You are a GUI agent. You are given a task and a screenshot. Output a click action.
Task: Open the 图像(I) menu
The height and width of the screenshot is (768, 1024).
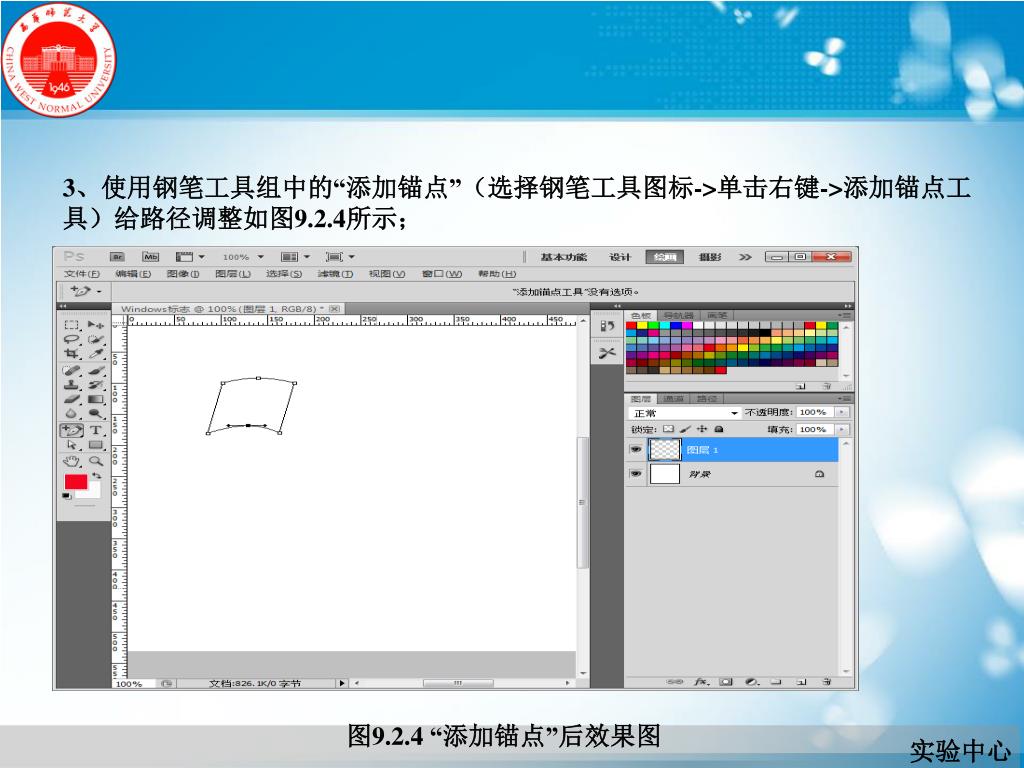point(183,274)
